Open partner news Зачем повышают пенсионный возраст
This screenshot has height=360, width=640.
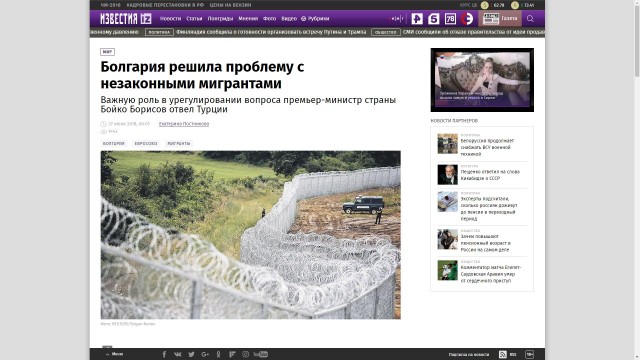pyautogui.click(x=485, y=243)
